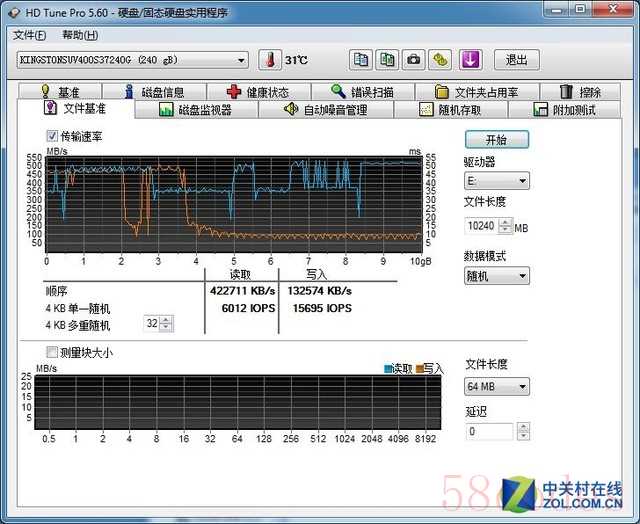The width and height of the screenshot is (640, 524).
Task: Click the orange 写入 legend swatch
Action: pyautogui.click(x=420, y=369)
